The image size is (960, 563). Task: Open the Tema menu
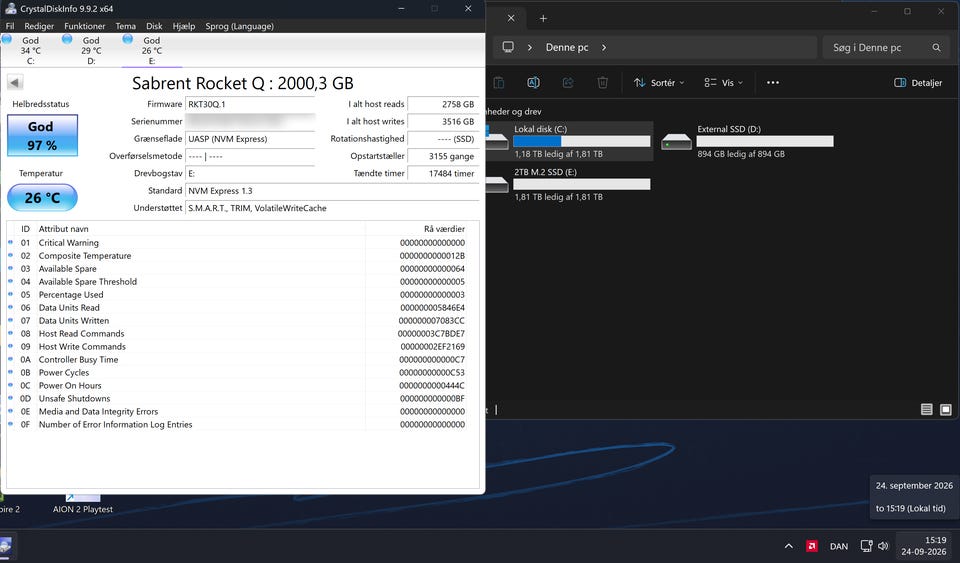[x=126, y=26]
